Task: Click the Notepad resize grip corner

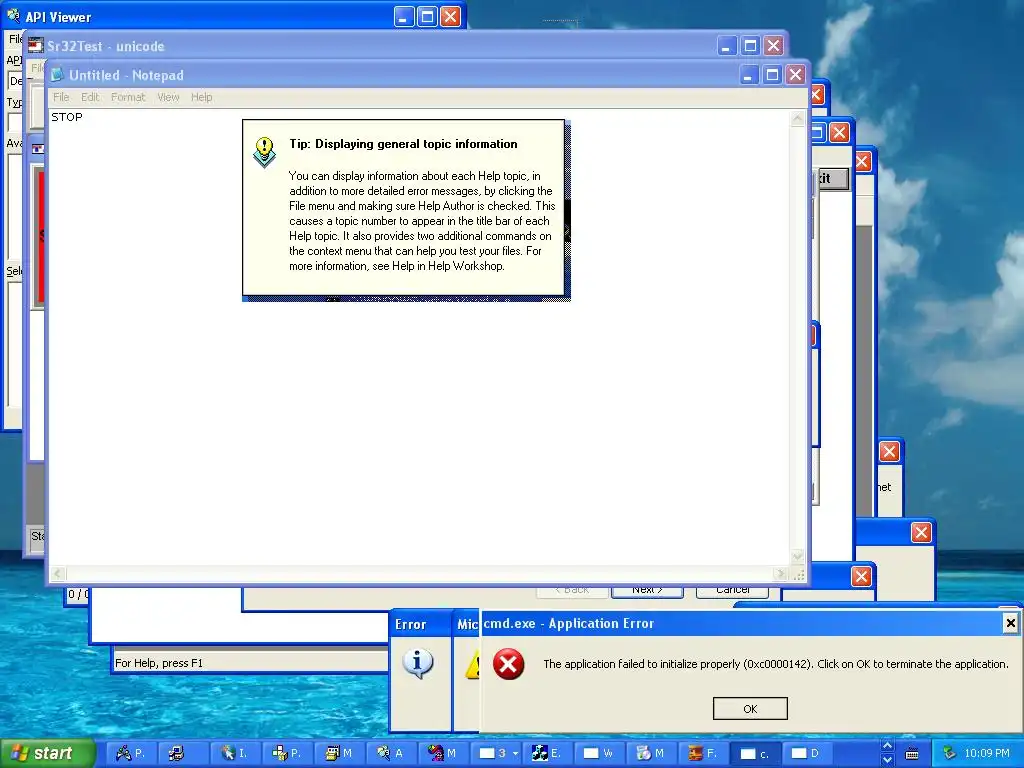Action: click(798, 575)
